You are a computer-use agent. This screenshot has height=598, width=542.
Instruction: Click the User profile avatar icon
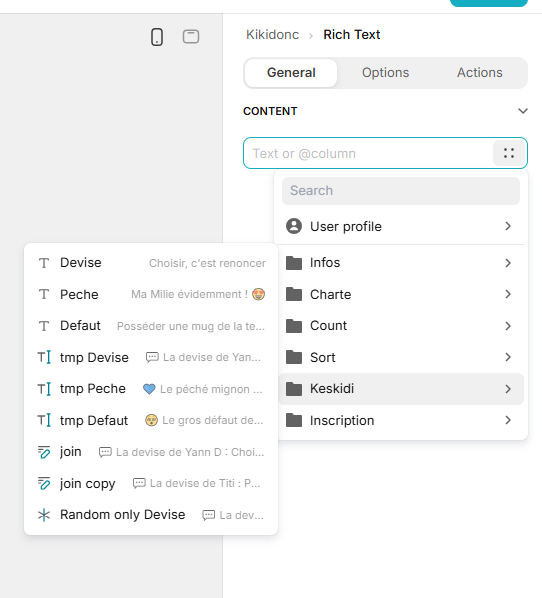[294, 226]
